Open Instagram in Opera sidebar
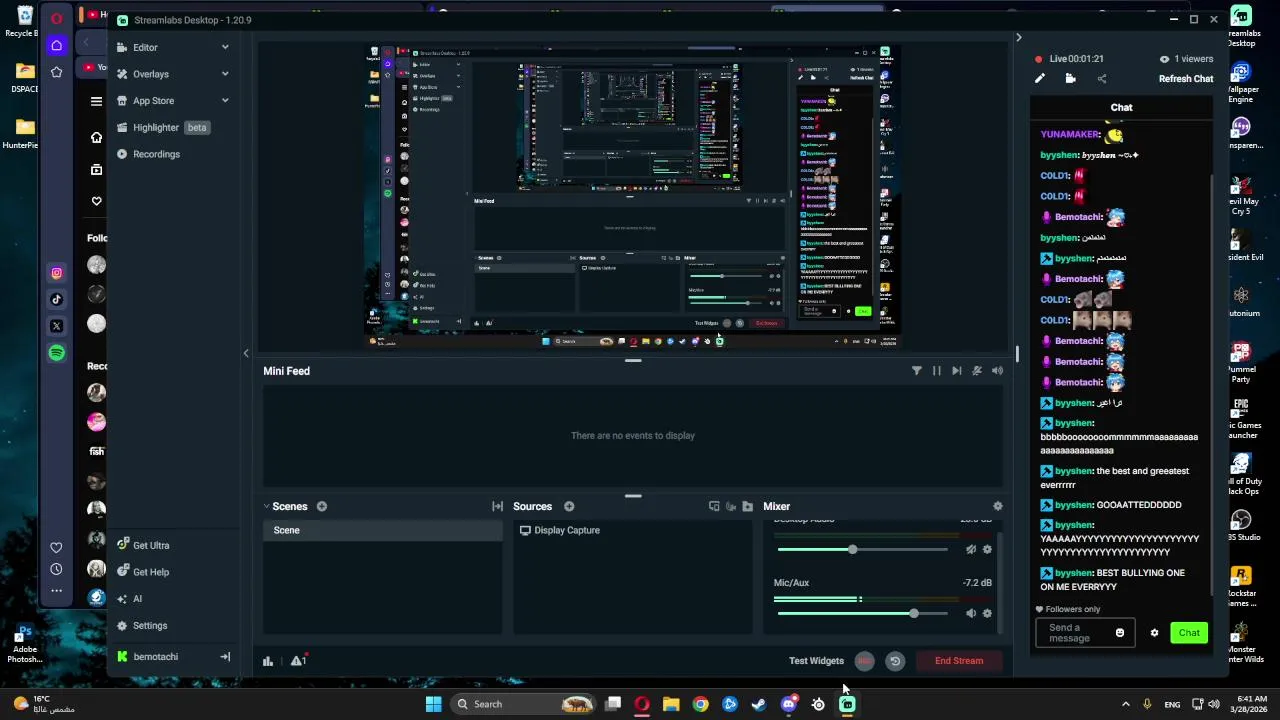This screenshot has width=1280, height=720. click(x=56, y=273)
